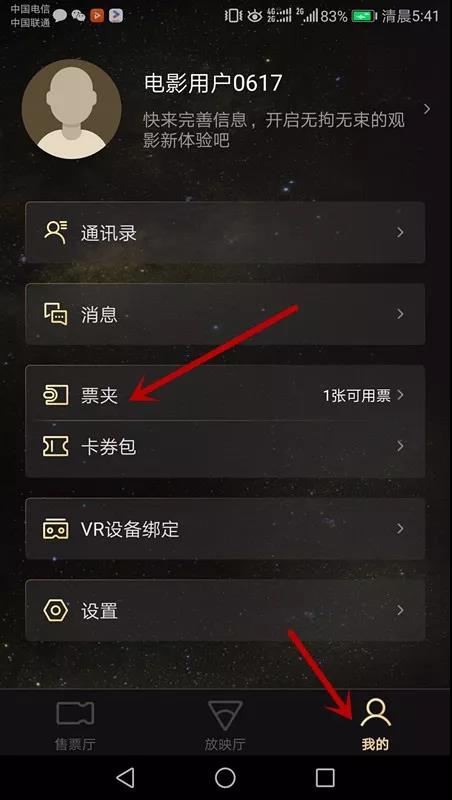Tap the 放映厅 screening room tab icon
Screen dimensions: 452x800
click(x=225, y=714)
